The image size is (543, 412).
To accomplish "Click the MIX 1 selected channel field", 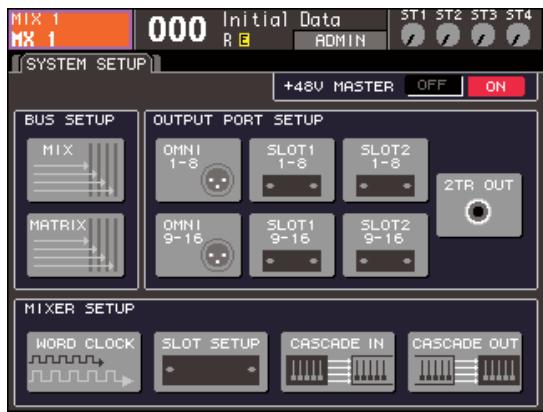I will point(71,30).
